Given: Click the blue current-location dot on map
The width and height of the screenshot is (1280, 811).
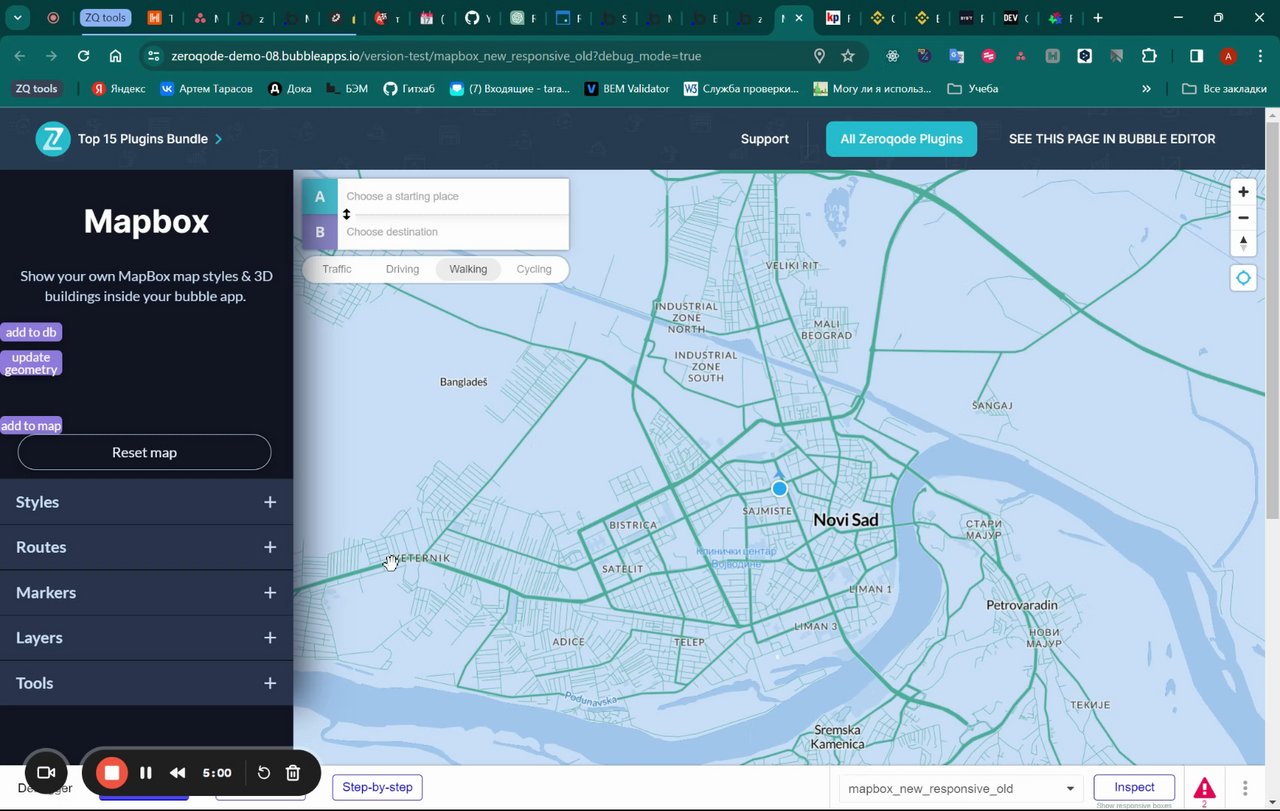Looking at the screenshot, I should (x=779, y=488).
